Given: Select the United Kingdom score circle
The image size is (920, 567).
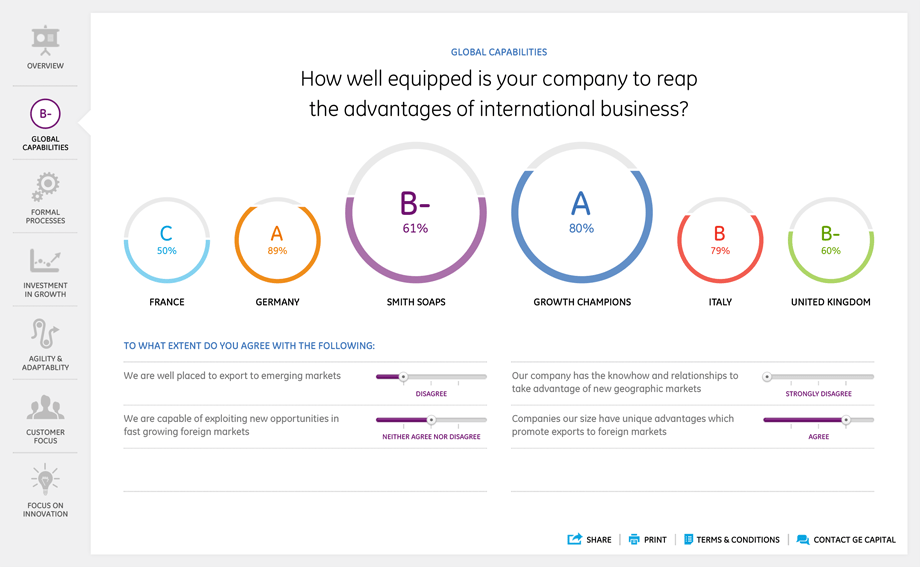Looking at the screenshot, I should click(x=830, y=241).
